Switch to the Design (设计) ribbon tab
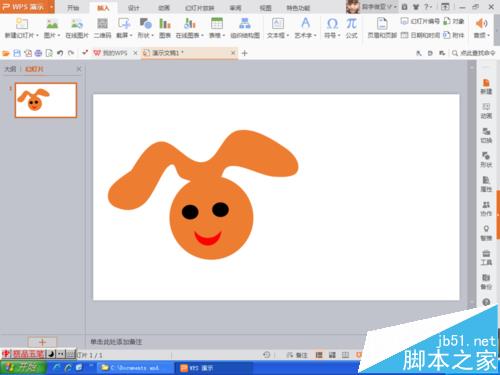500x375 pixels. (x=133, y=8)
